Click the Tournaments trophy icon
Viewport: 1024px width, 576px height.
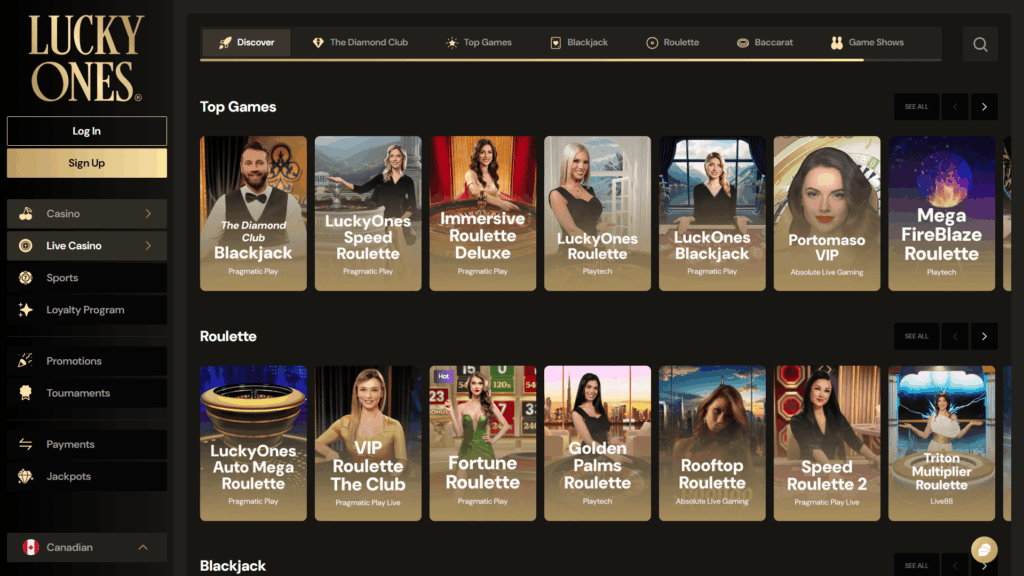pos(26,393)
